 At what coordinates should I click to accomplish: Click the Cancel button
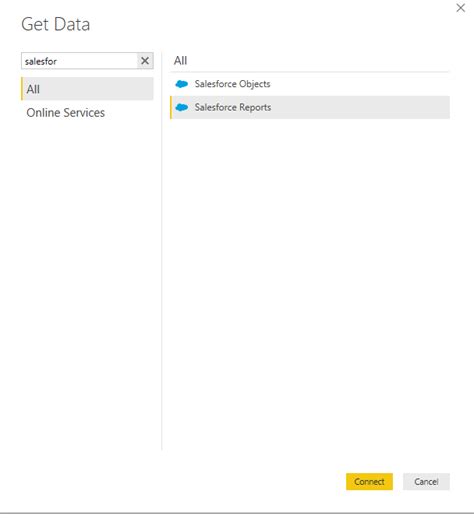coord(426,482)
